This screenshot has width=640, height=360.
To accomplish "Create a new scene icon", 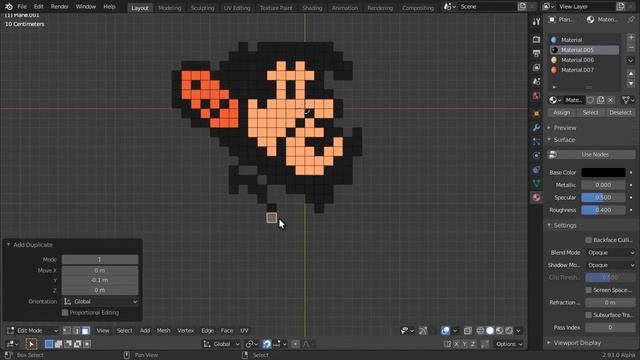I will coord(522,7).
